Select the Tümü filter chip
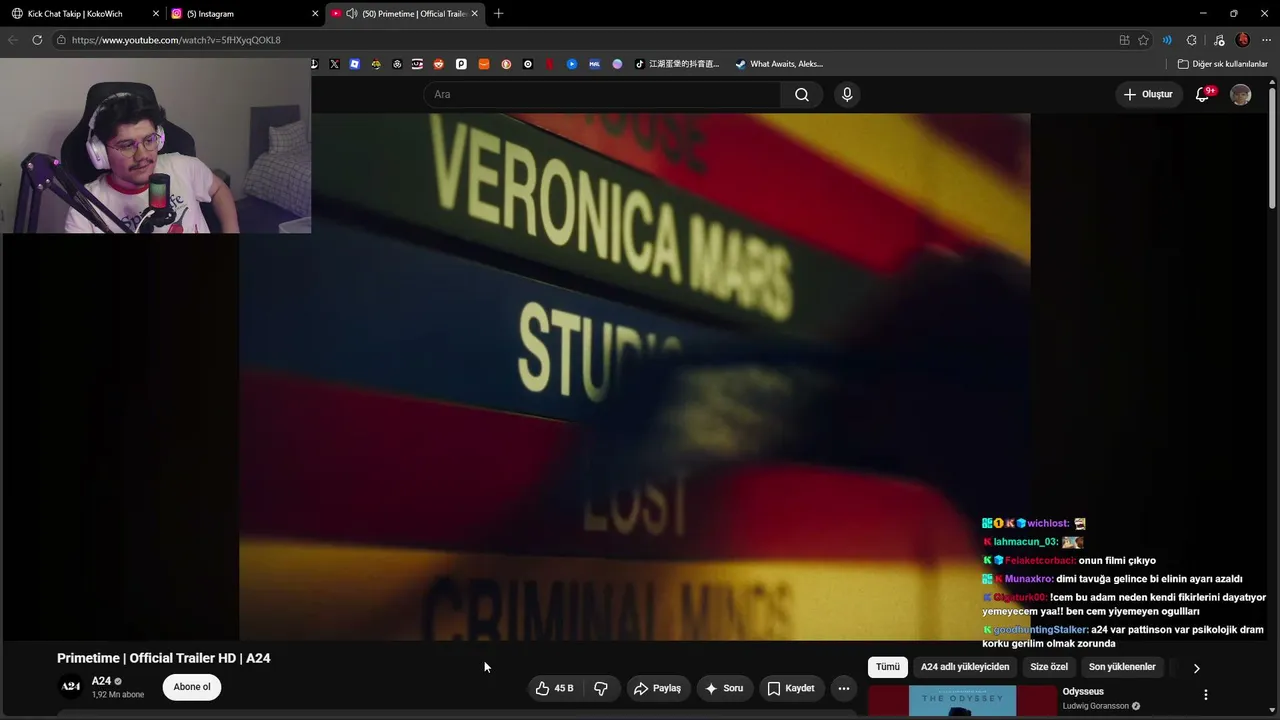This screenshot has width=1280, height=720. tap(888, 667)
